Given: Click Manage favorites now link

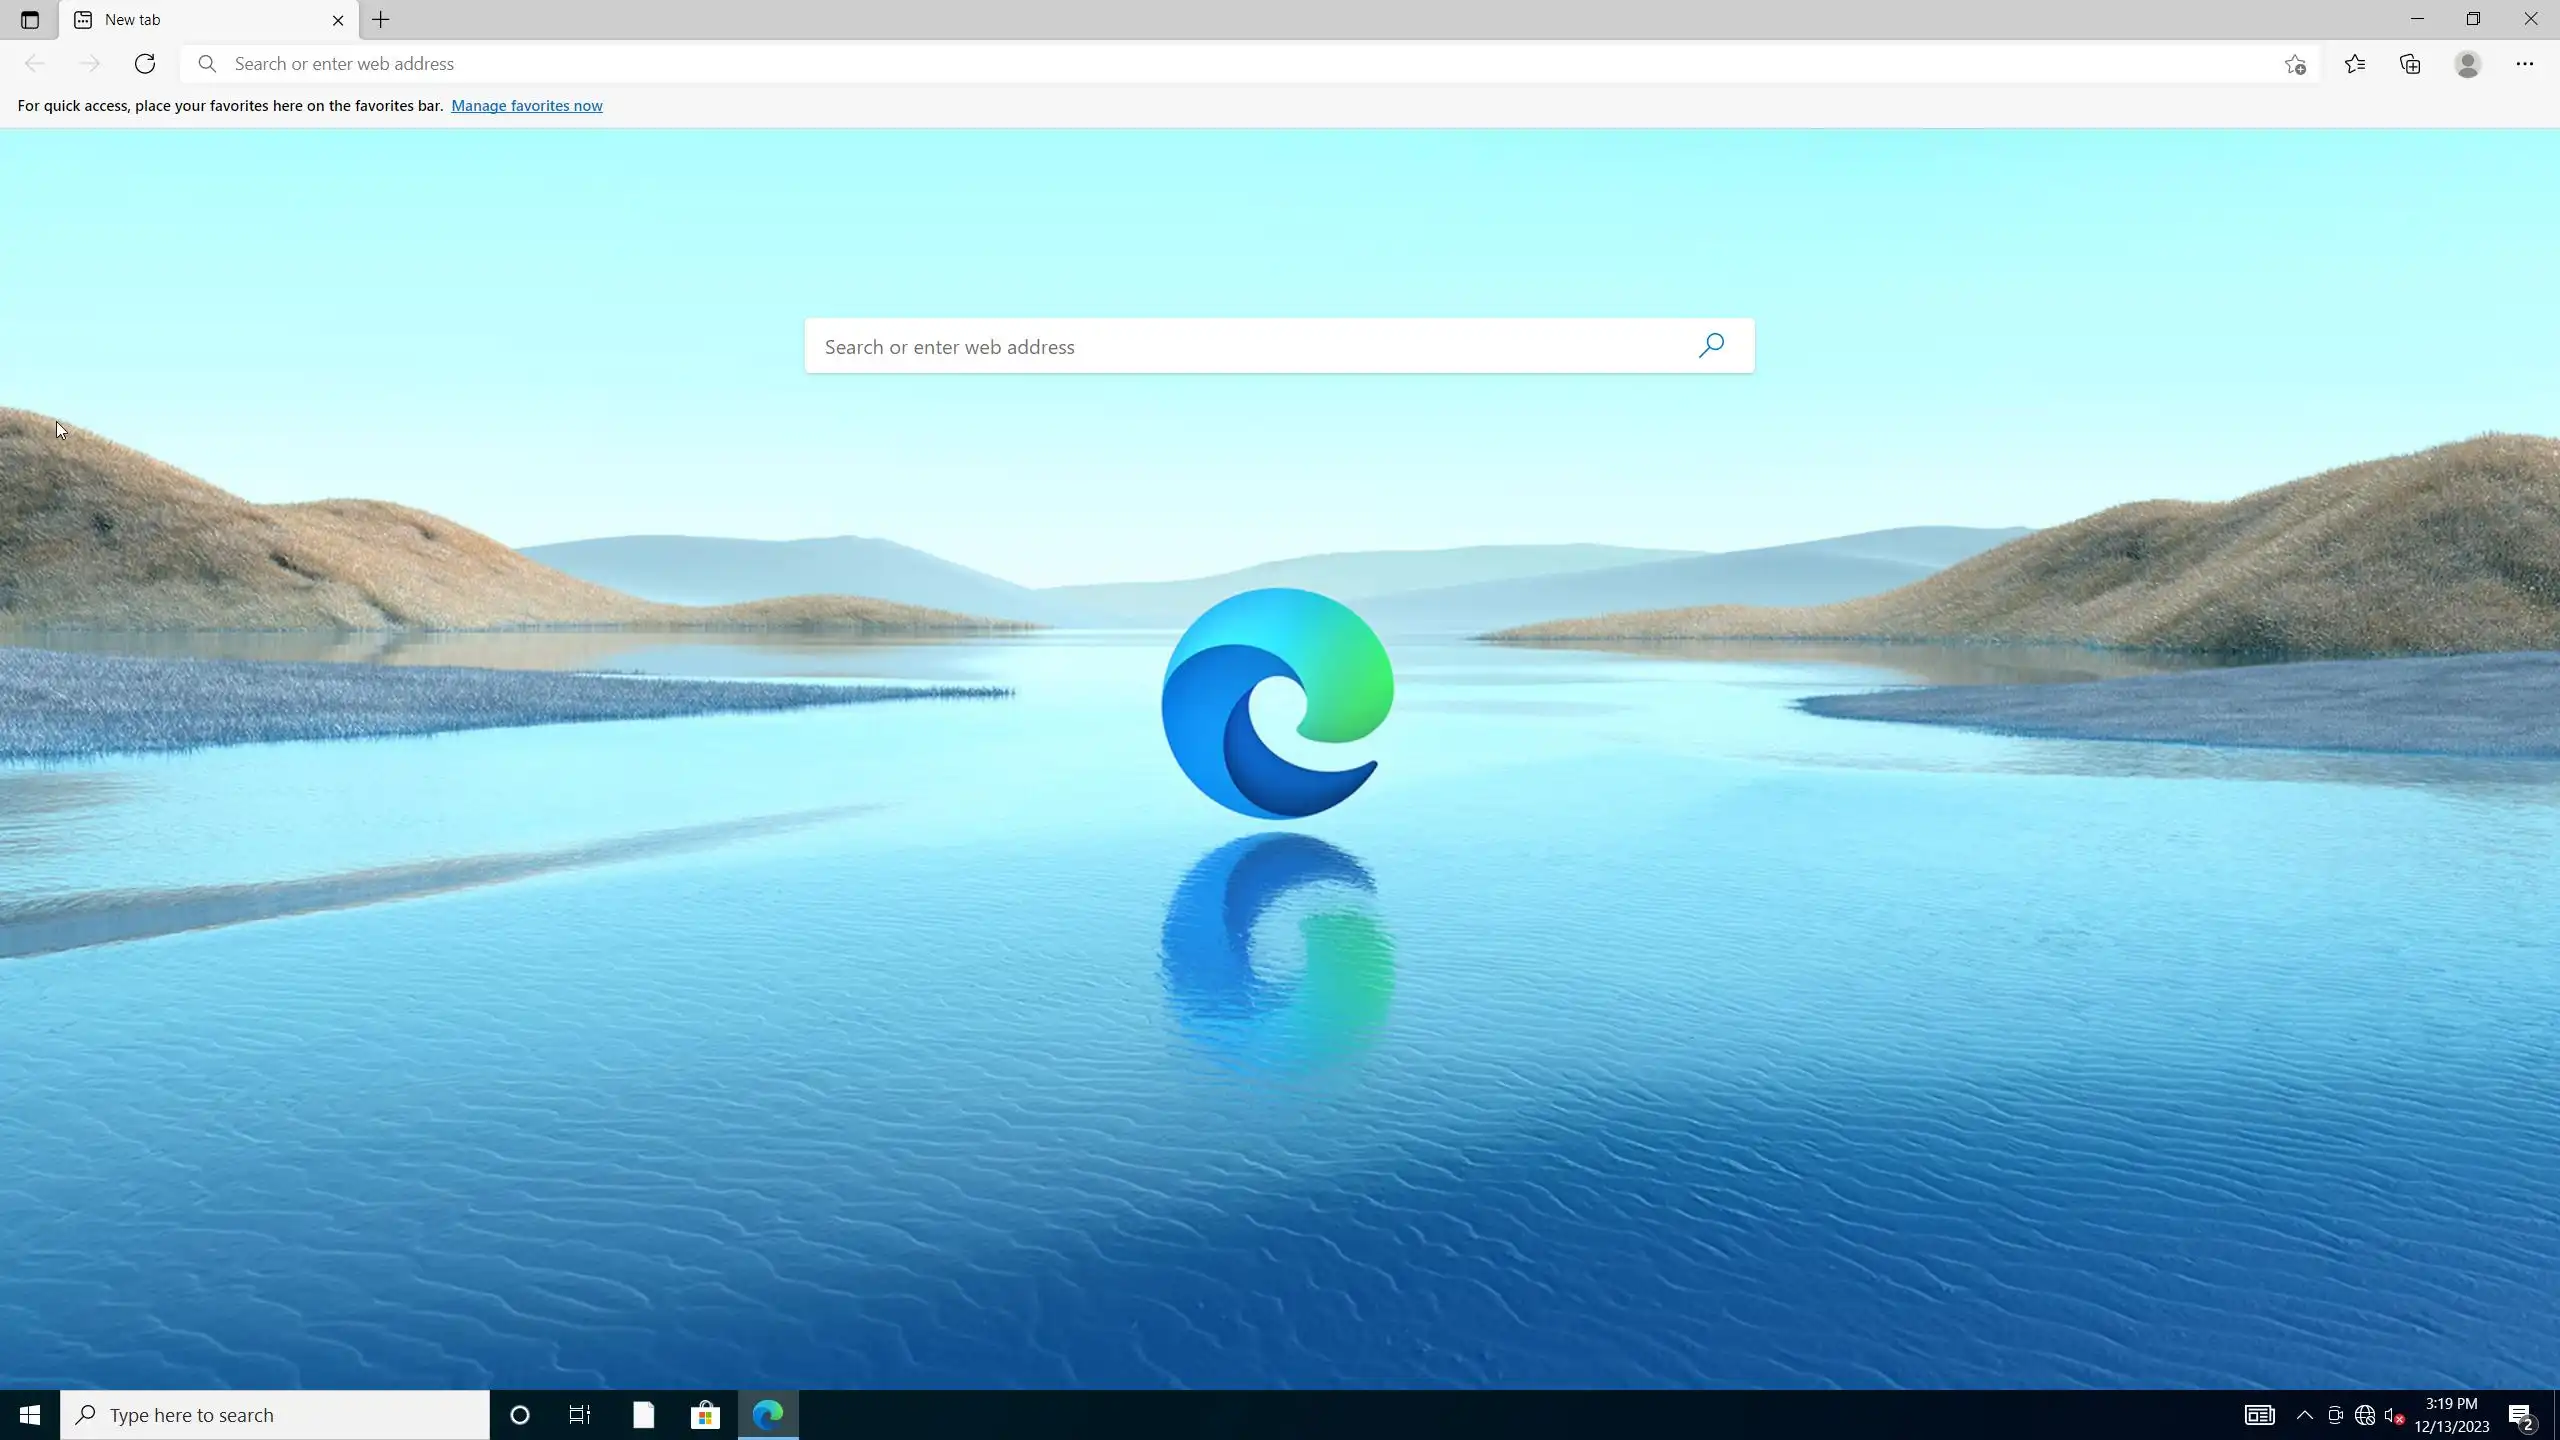Looking at the screenshot, I should pos(526,106).
